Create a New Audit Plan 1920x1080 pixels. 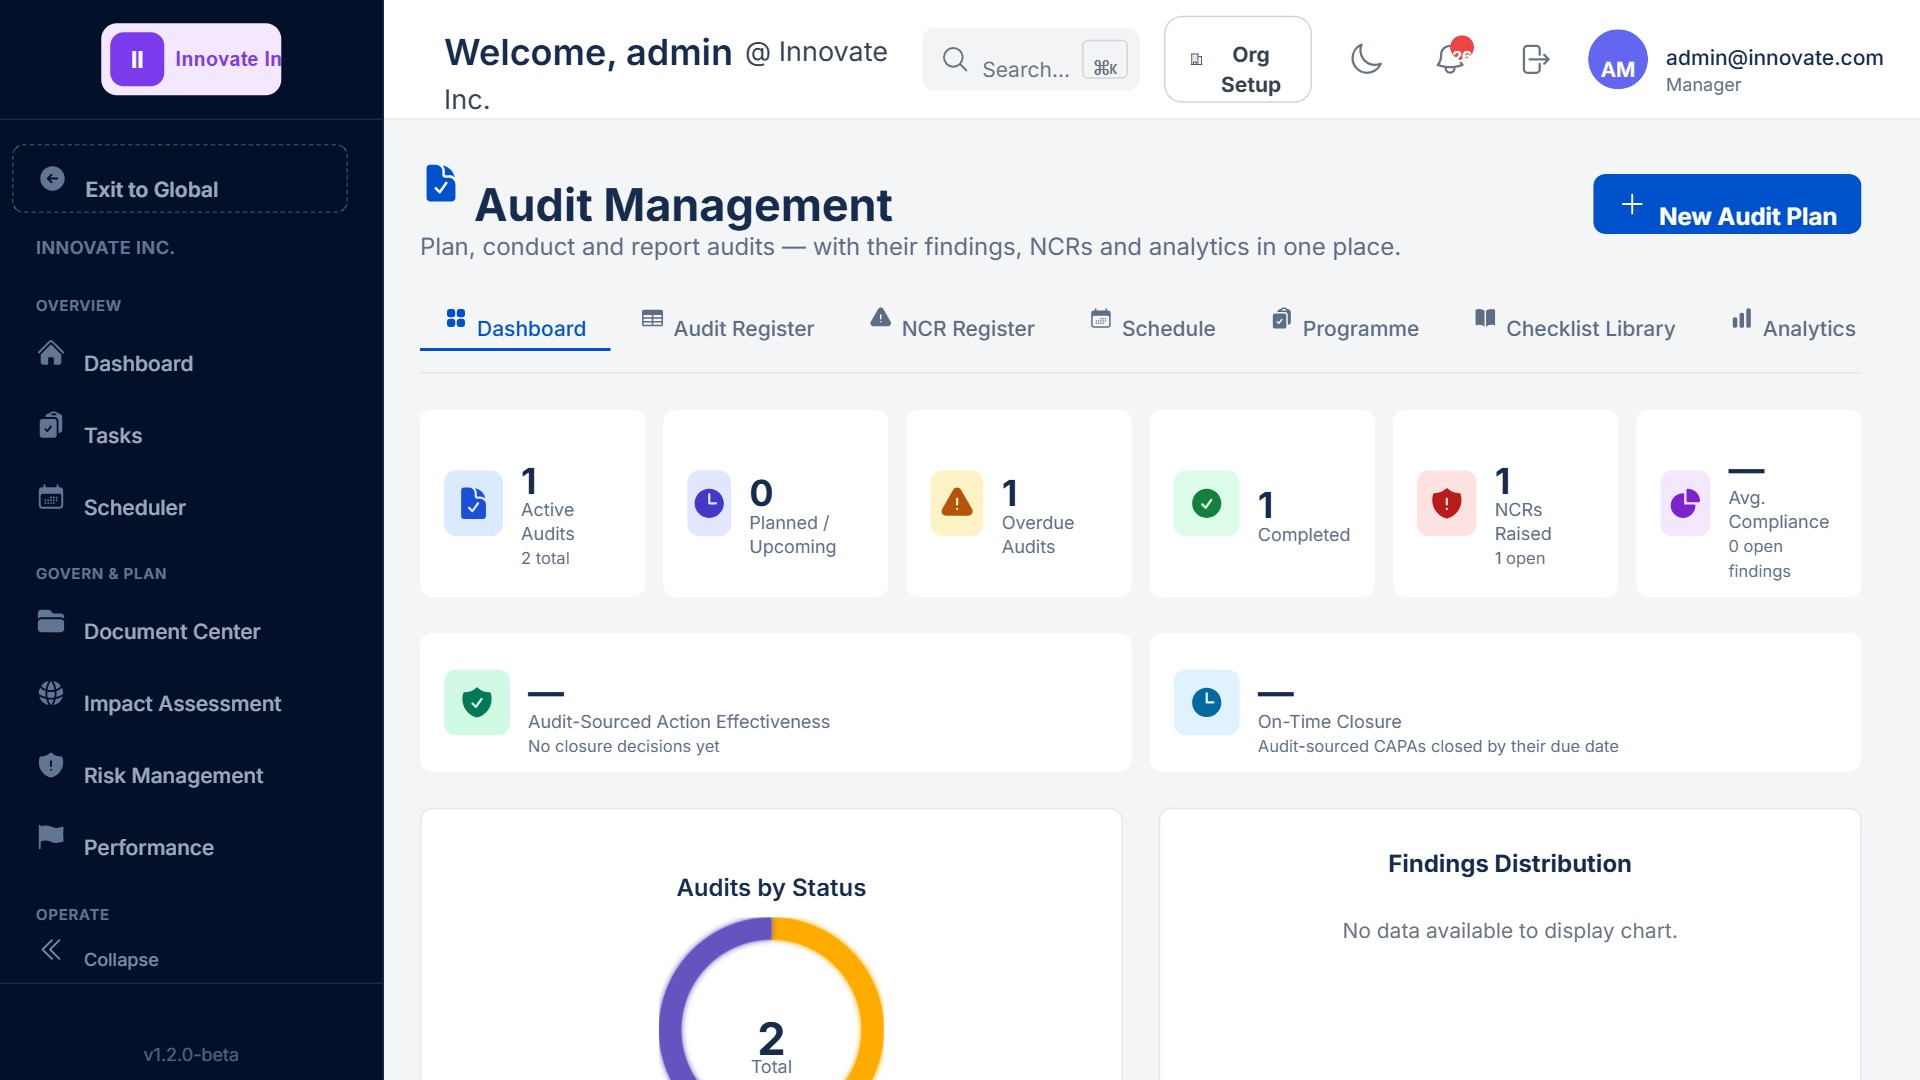1726,204
